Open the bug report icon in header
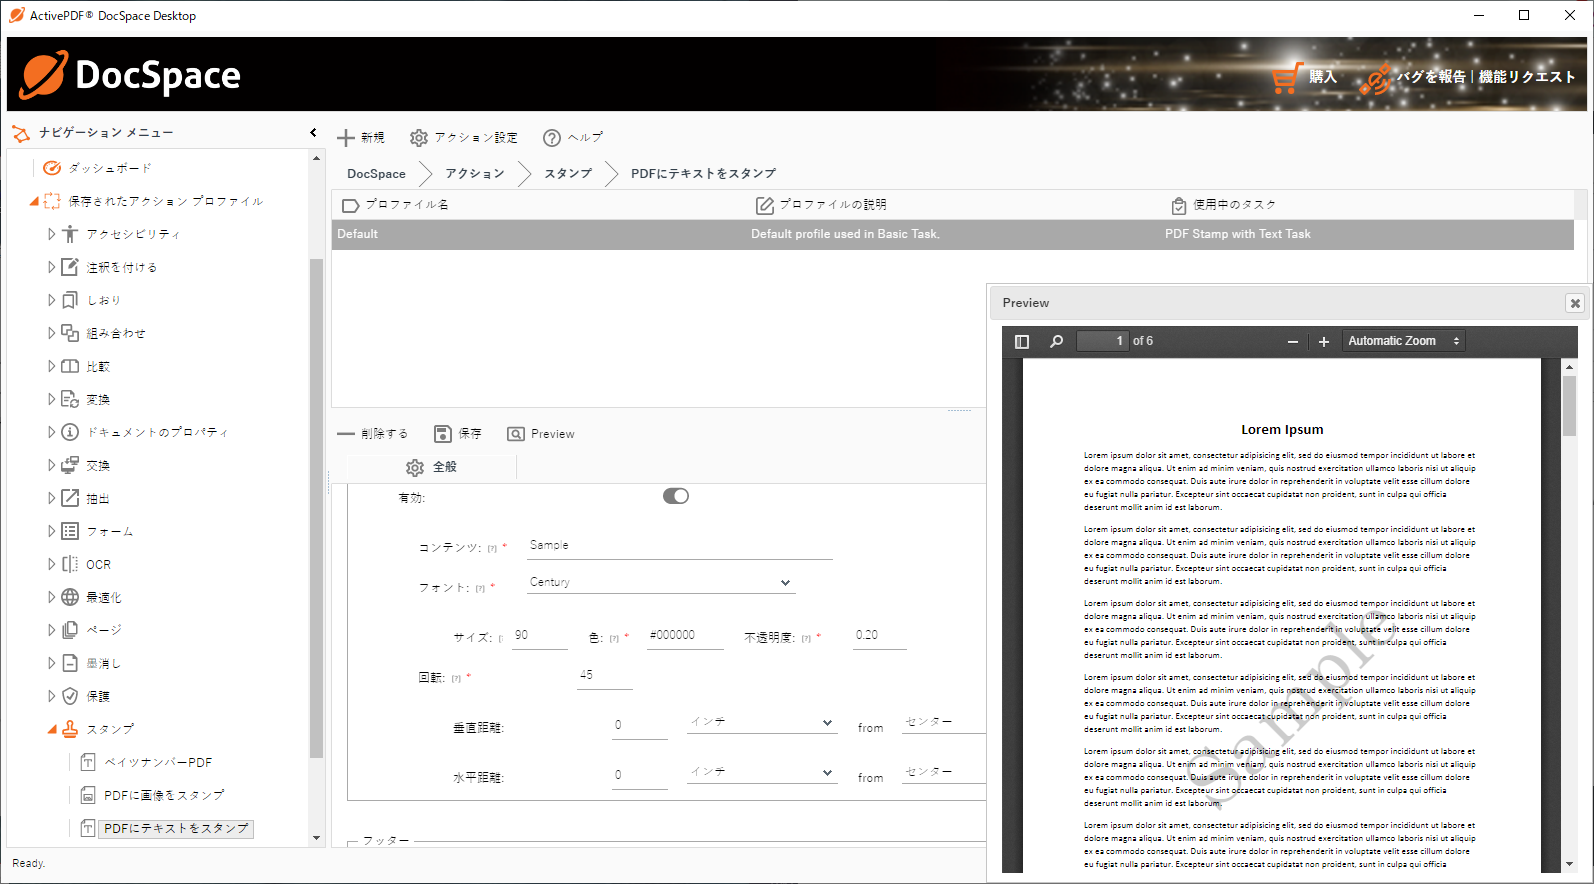The image size is (1594, 884). (1376, 78)
